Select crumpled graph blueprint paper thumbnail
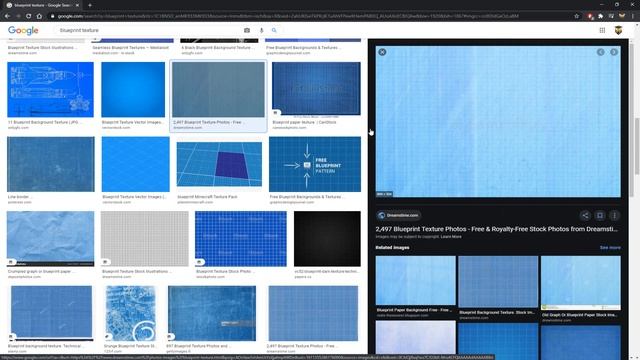Screen dimensions: 640x360 [x=50, y=239]
